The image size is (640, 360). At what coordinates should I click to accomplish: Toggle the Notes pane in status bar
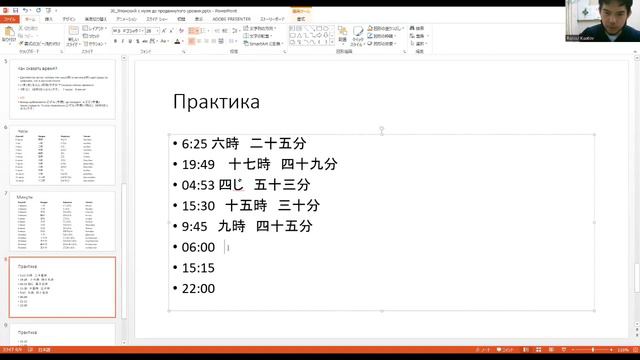pos(483,350)
